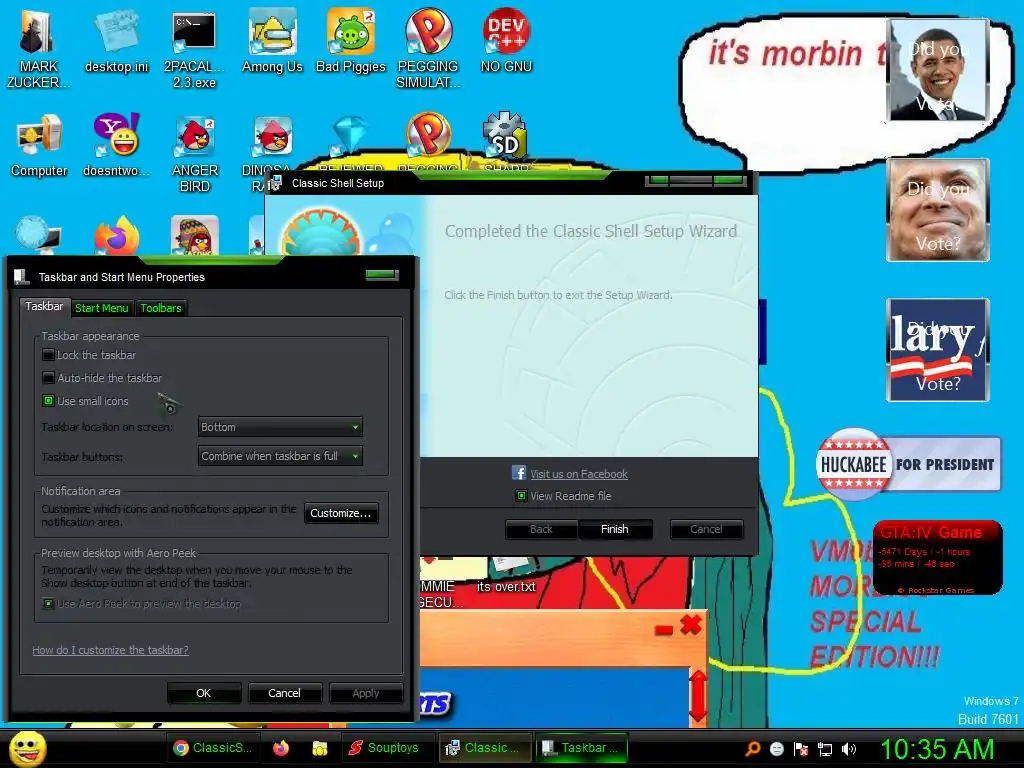Open the PEGGING SIMULAT... desktop icon
The image size is (1024, 768).
428,48
